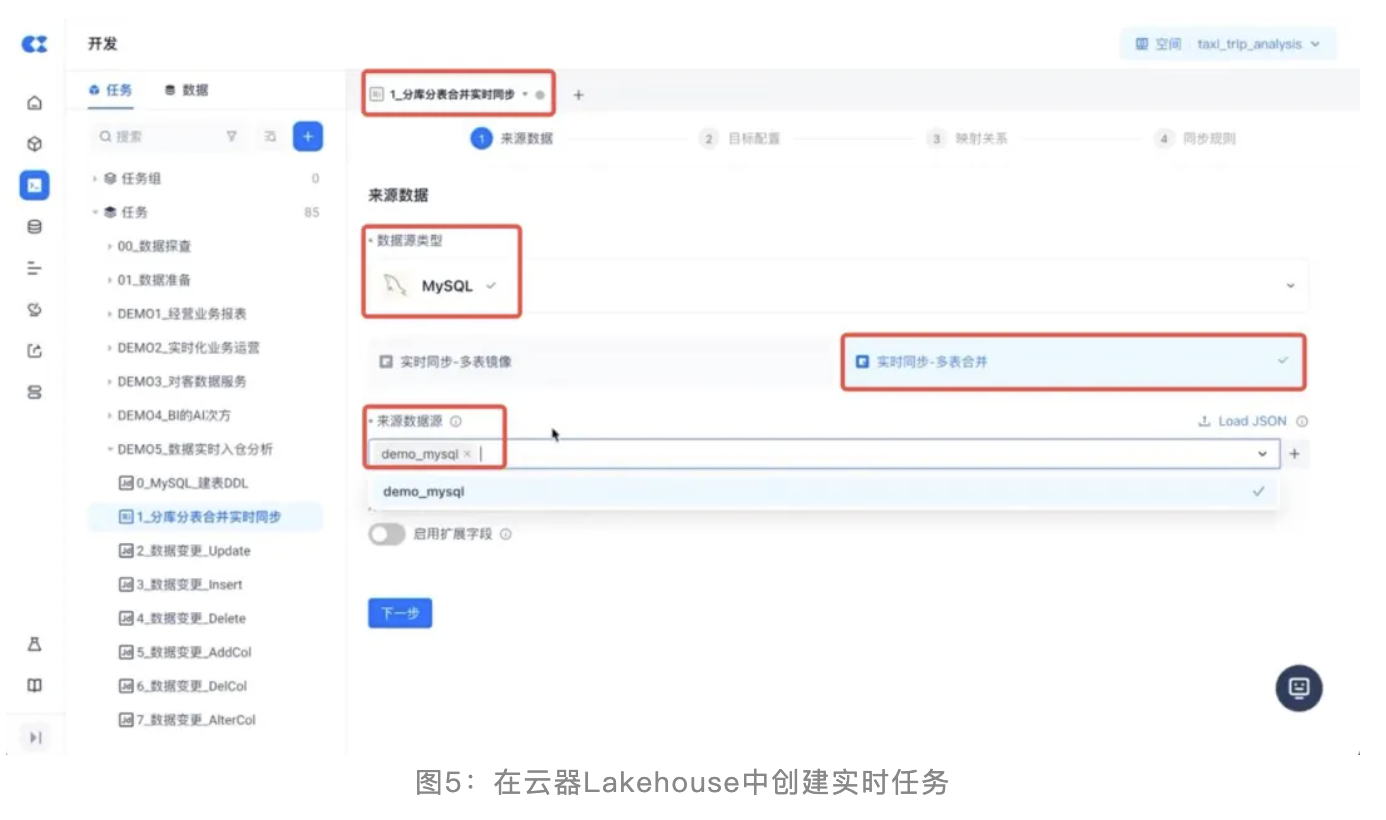This screenshot has width=1386, height=820.
Task: Enable the 启用扩展字段 toggle switch
Action: [387, 534]
